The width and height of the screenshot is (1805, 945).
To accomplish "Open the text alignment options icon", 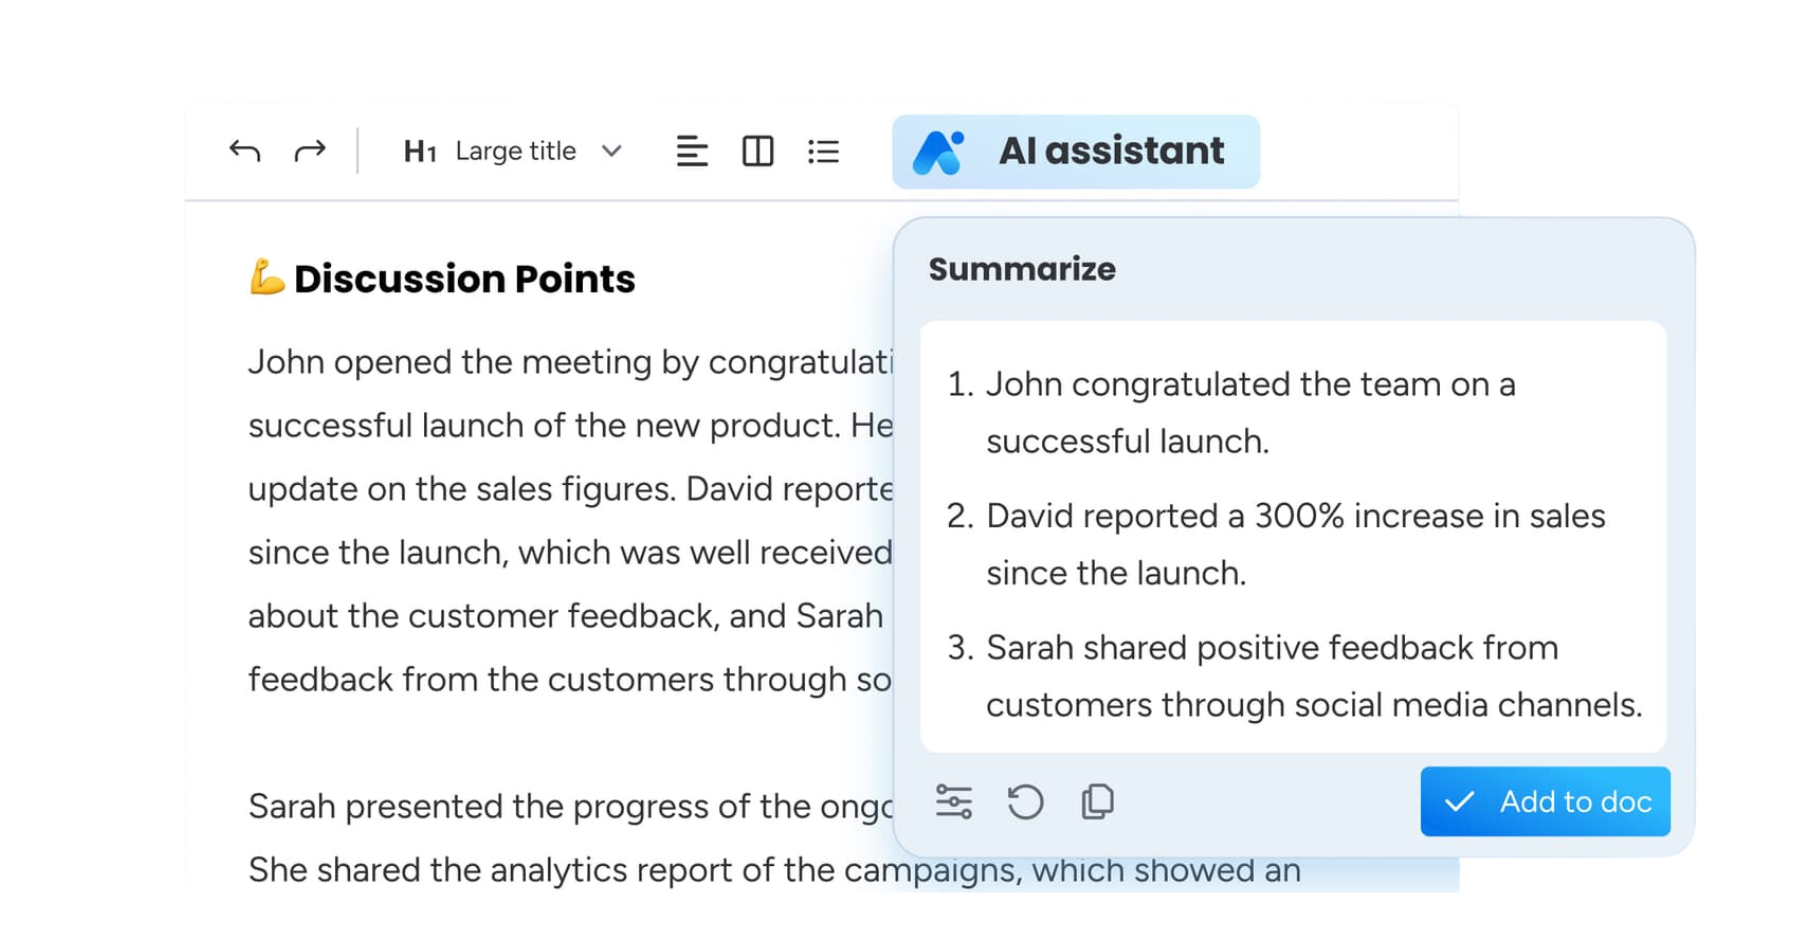I will tap(692, 151).
